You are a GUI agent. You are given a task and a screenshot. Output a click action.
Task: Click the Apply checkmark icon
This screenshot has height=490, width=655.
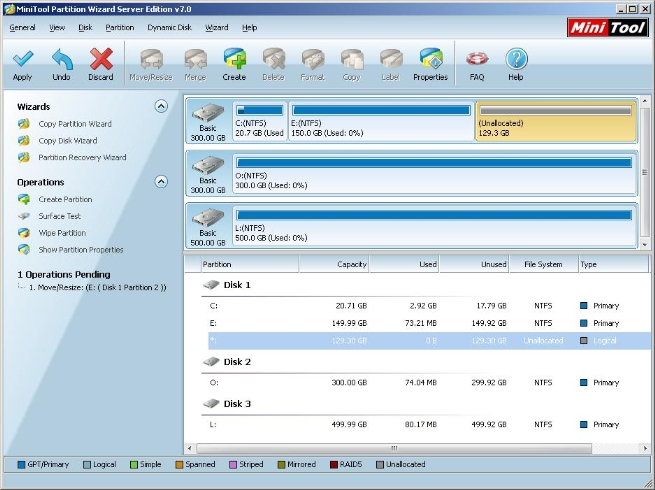23,59
